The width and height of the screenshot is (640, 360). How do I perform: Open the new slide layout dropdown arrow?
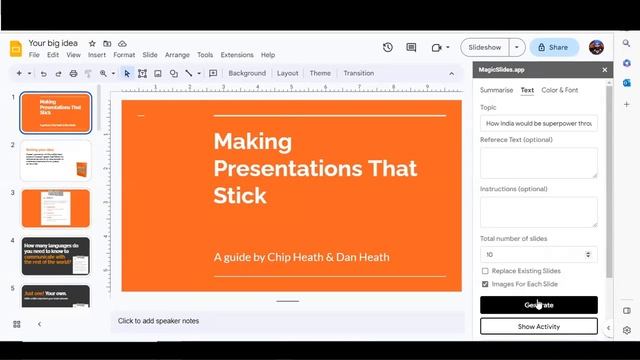click(29, 73)
